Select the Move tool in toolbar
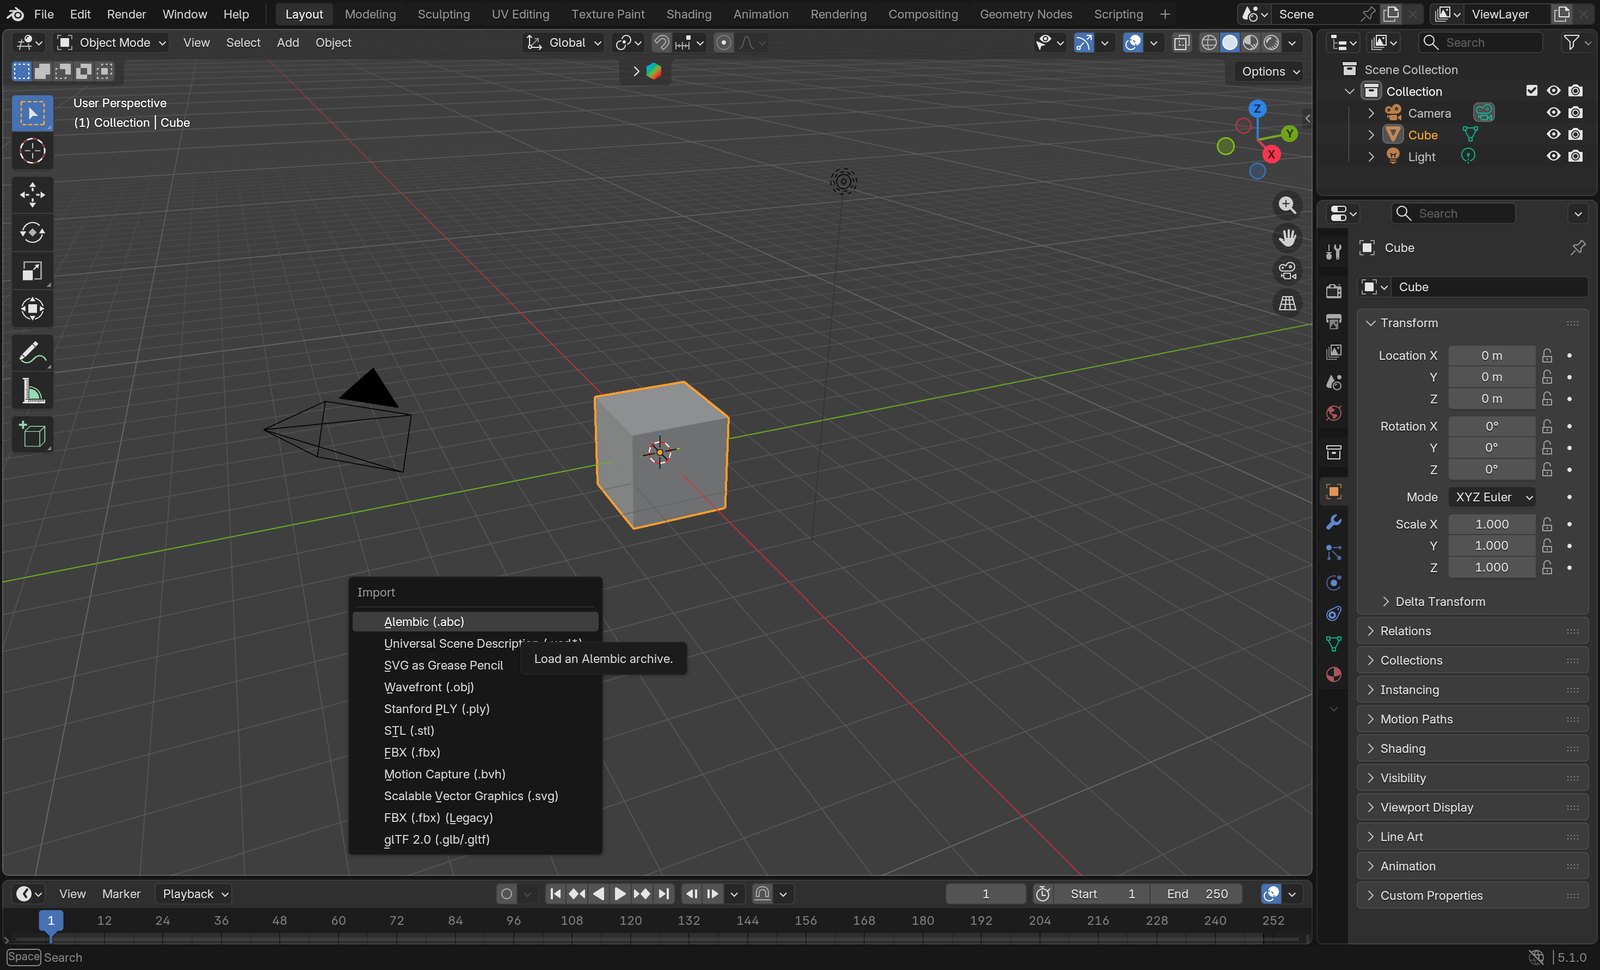The image size is (1600, 970). coord(32,194)
